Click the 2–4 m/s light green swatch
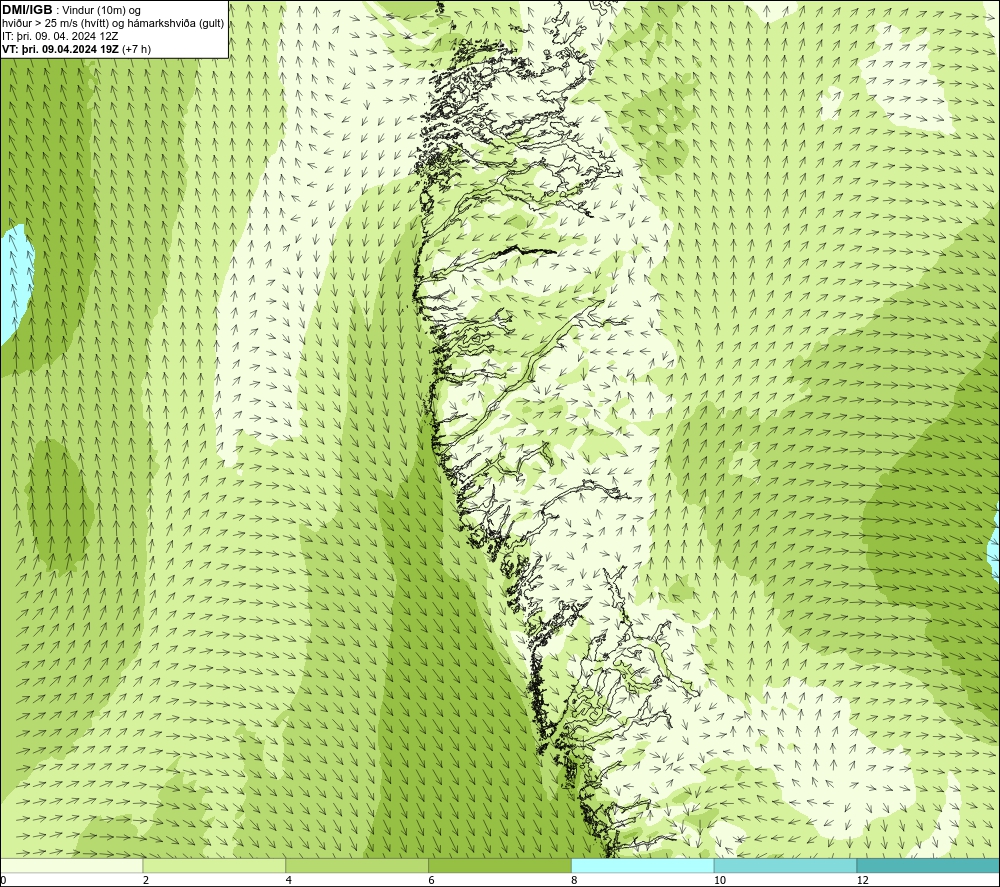This screenshot has width=1000, height=887. [x=214, y=865]
